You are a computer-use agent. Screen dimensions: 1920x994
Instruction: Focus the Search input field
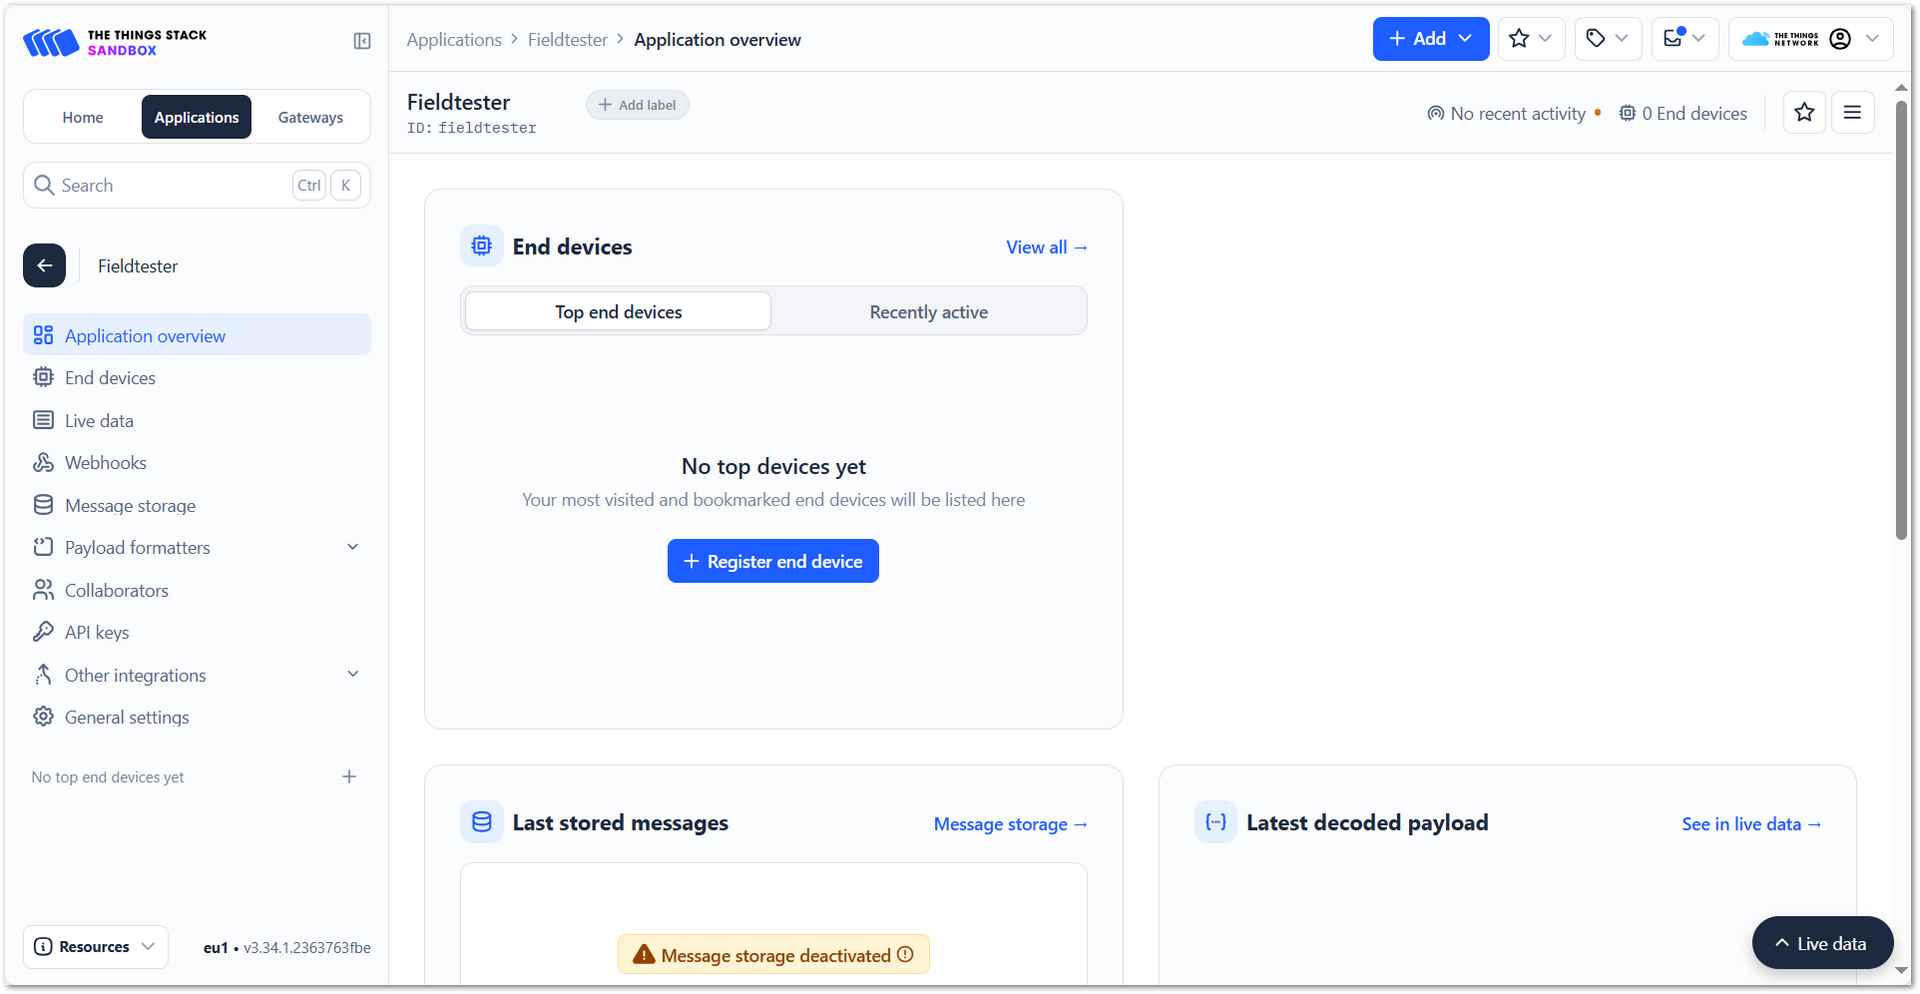[x=170, y=186]
